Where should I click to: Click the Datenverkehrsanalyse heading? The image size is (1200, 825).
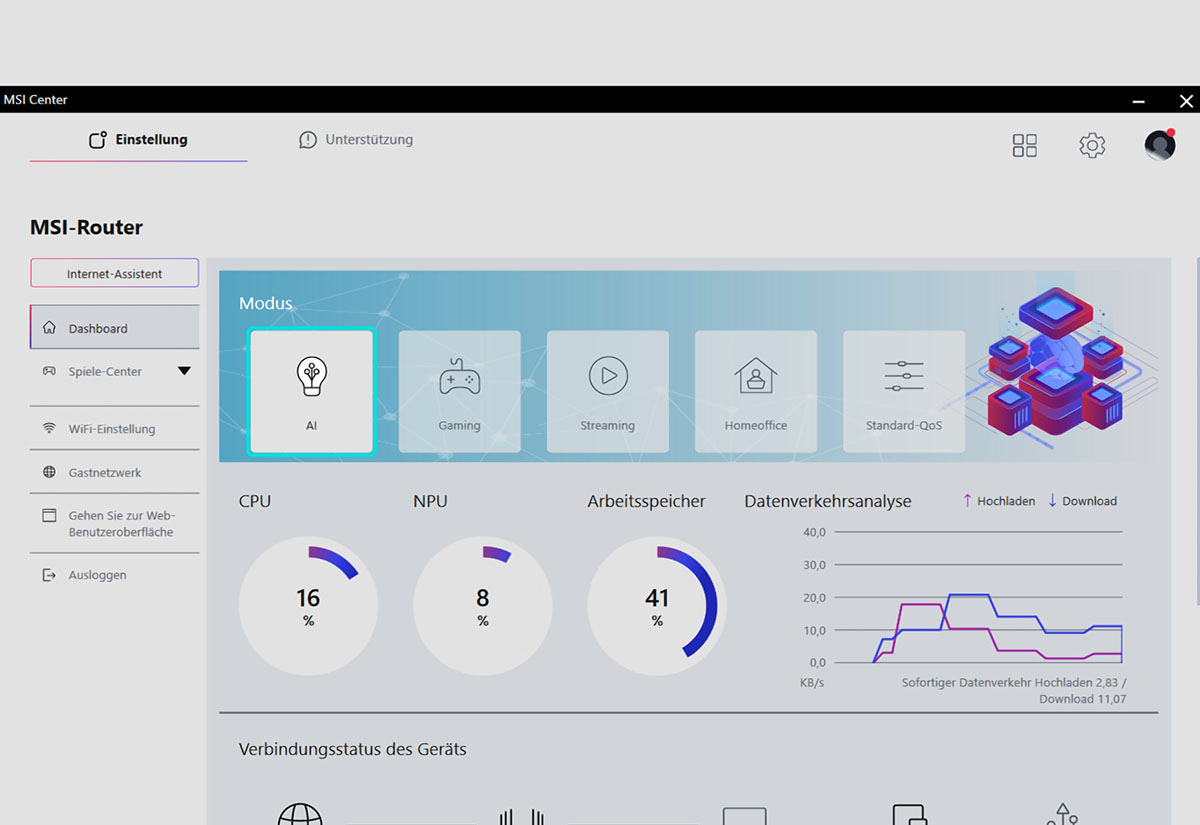click(x=828, y=502)
